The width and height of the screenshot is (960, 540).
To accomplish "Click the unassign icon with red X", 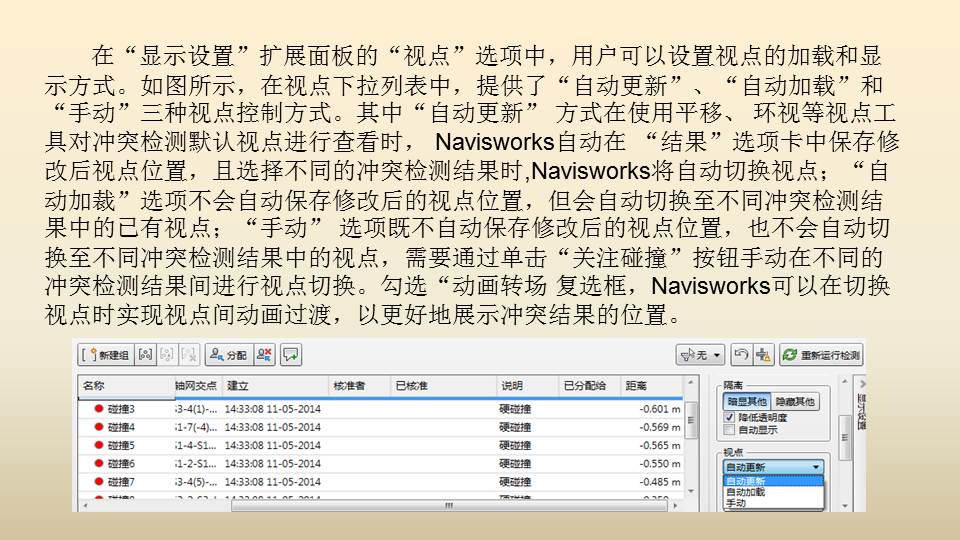I will click(264, 355).
